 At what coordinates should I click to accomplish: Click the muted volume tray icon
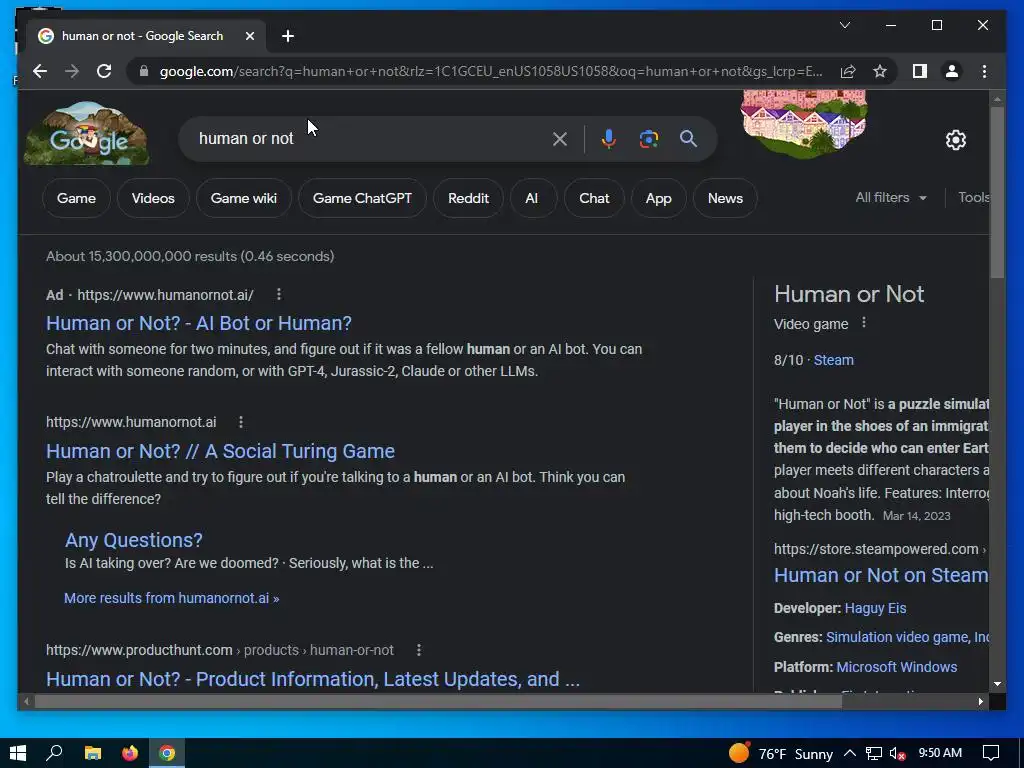pos(897,754)
